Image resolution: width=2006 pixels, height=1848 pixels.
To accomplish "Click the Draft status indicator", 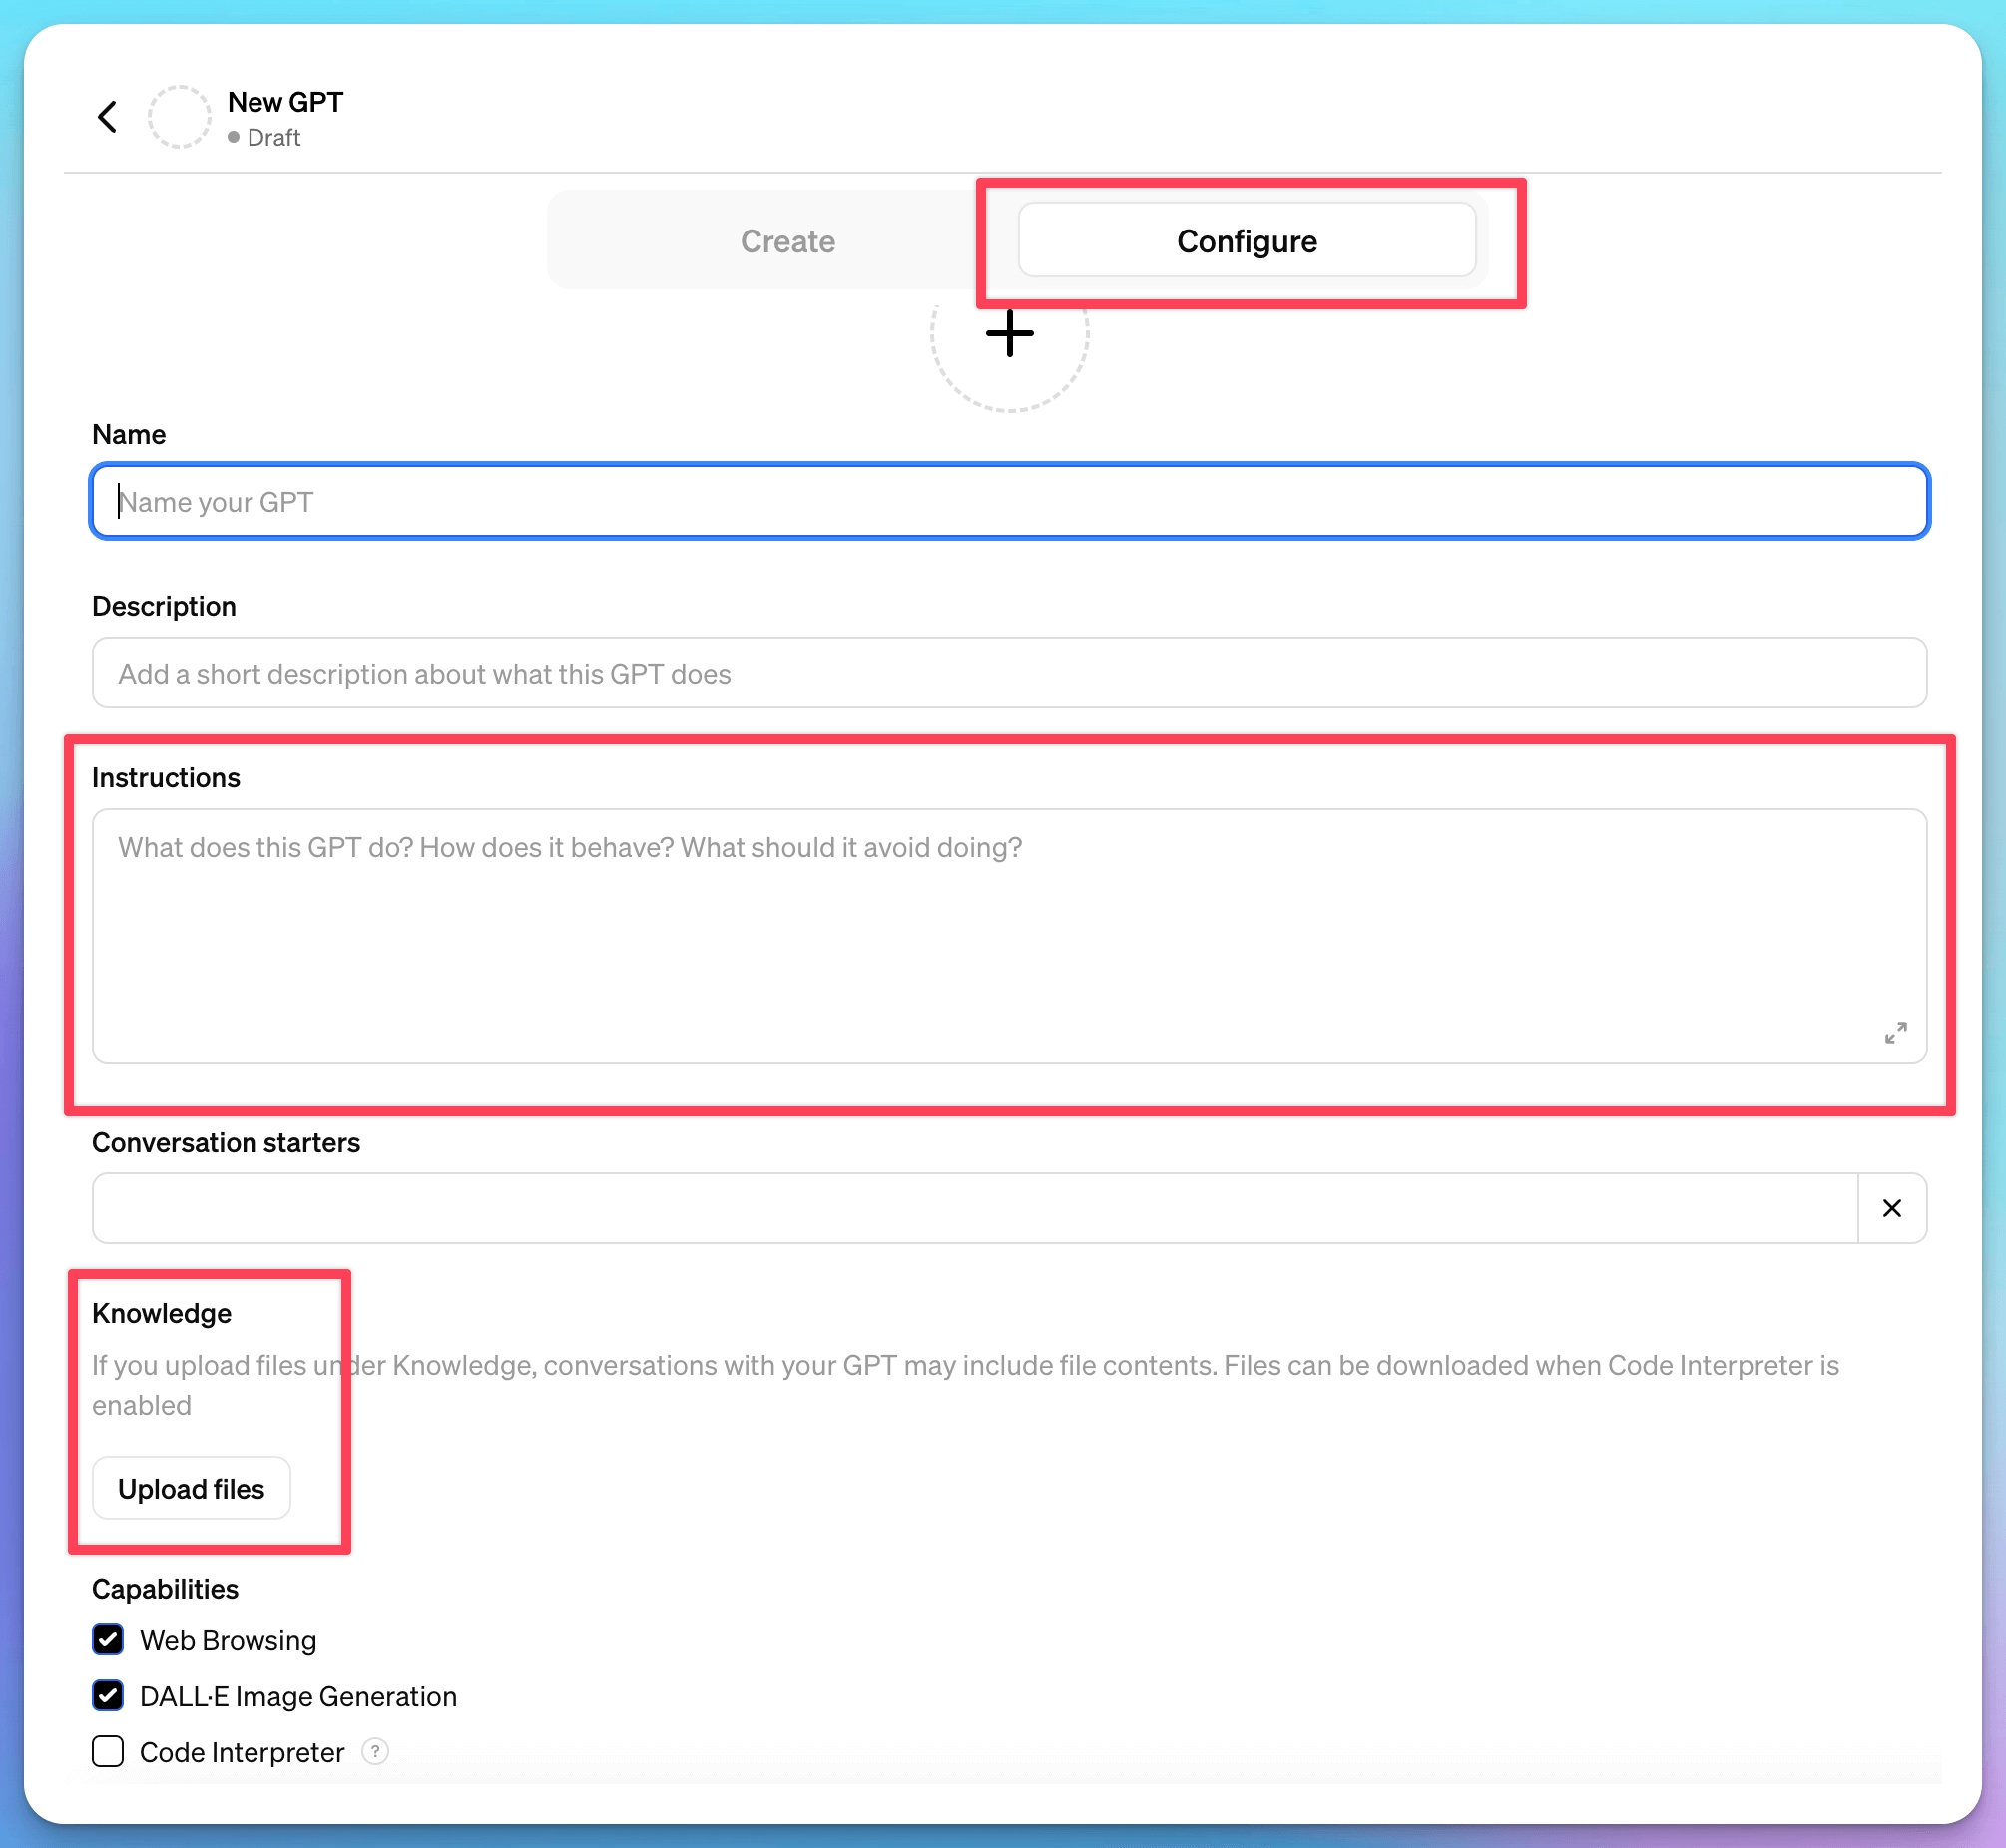I will click(x=264, y=137).
